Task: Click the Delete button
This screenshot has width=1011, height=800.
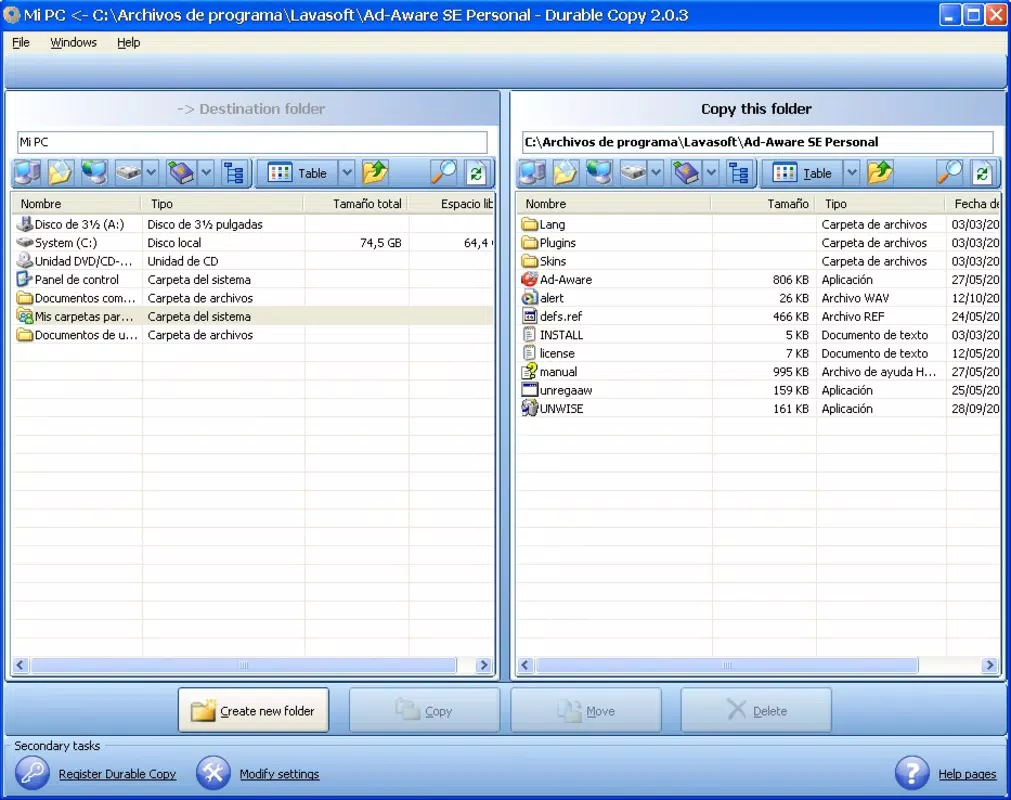Action: 756,710
